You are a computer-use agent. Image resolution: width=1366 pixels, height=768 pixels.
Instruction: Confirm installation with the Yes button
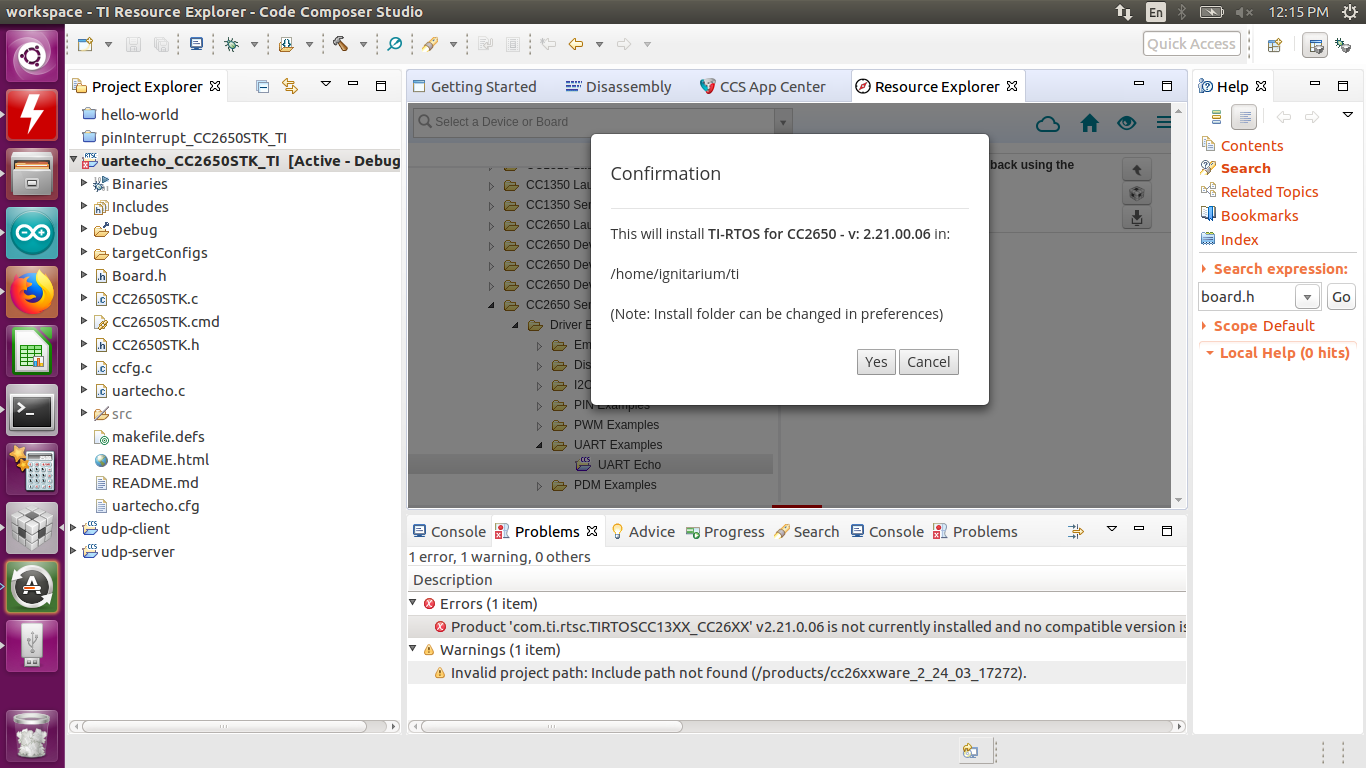pos(876,362)
